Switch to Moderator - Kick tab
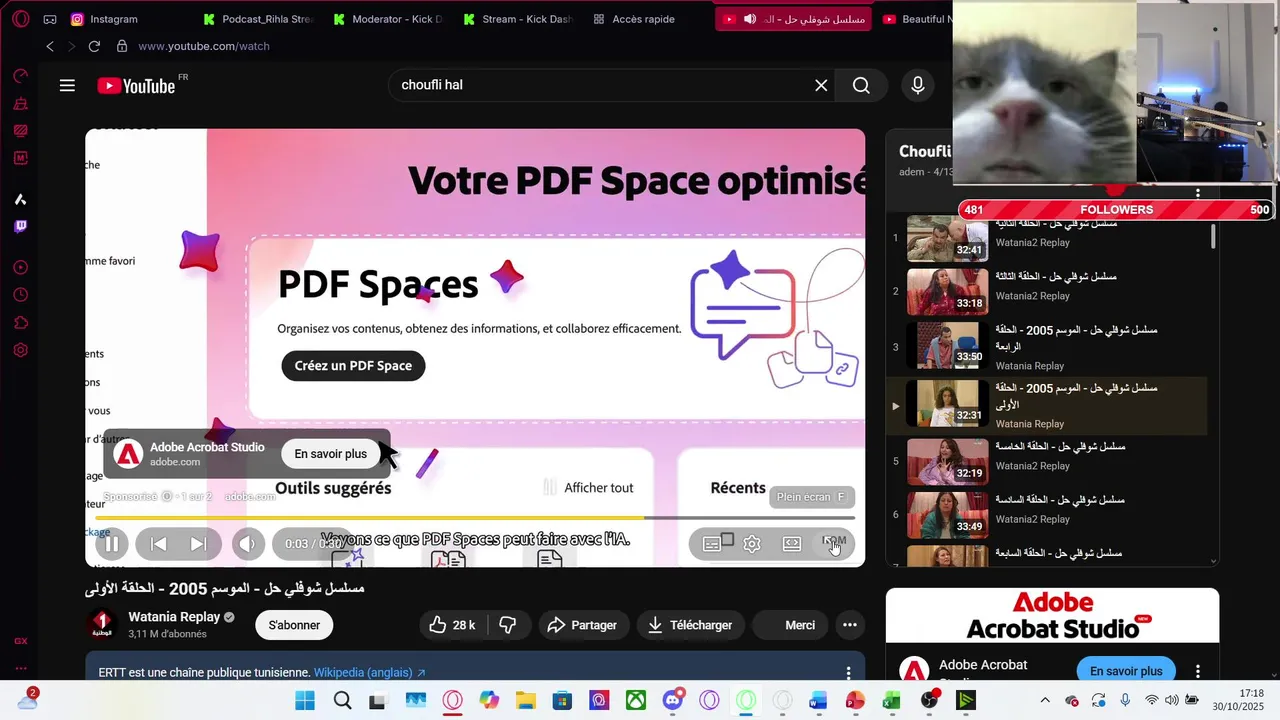Viewport: 1280px width, 720px height. (390, 19)
